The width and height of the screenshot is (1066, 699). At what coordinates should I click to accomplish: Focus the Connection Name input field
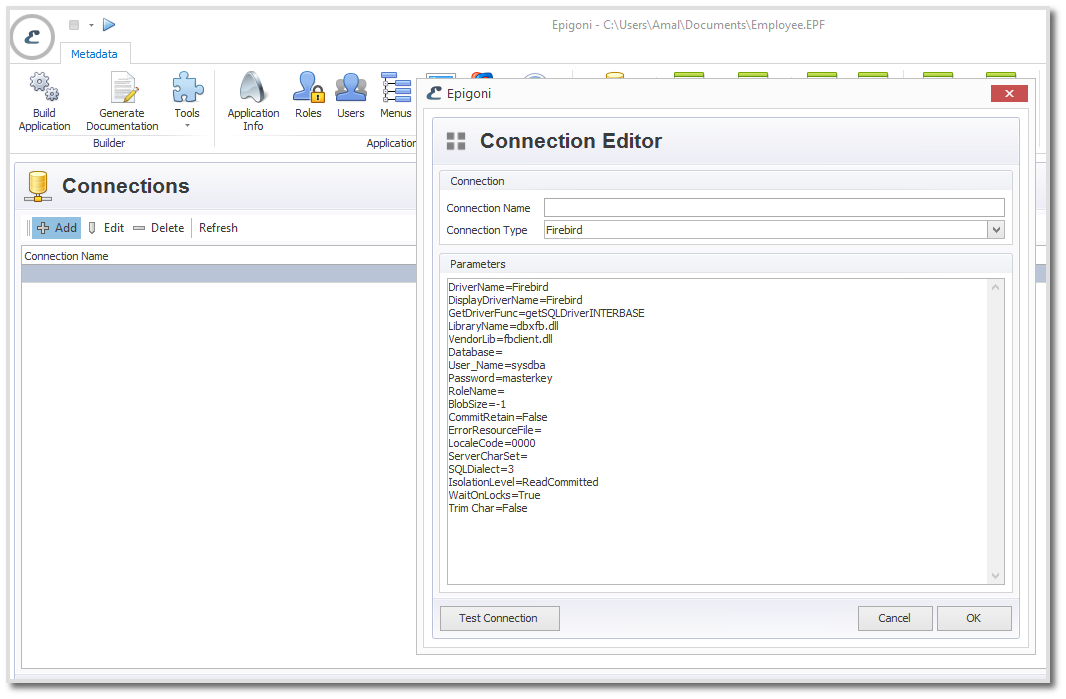(774, 208)
